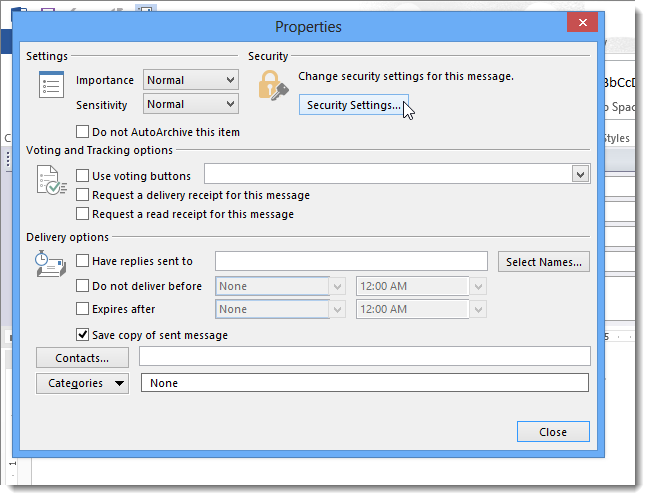Click the Importance label text
This screenshot has width=650, height=500.
105,80
